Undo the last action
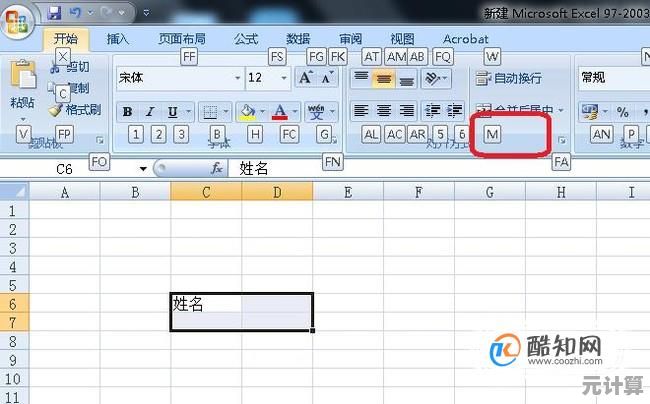 (75, 12)
